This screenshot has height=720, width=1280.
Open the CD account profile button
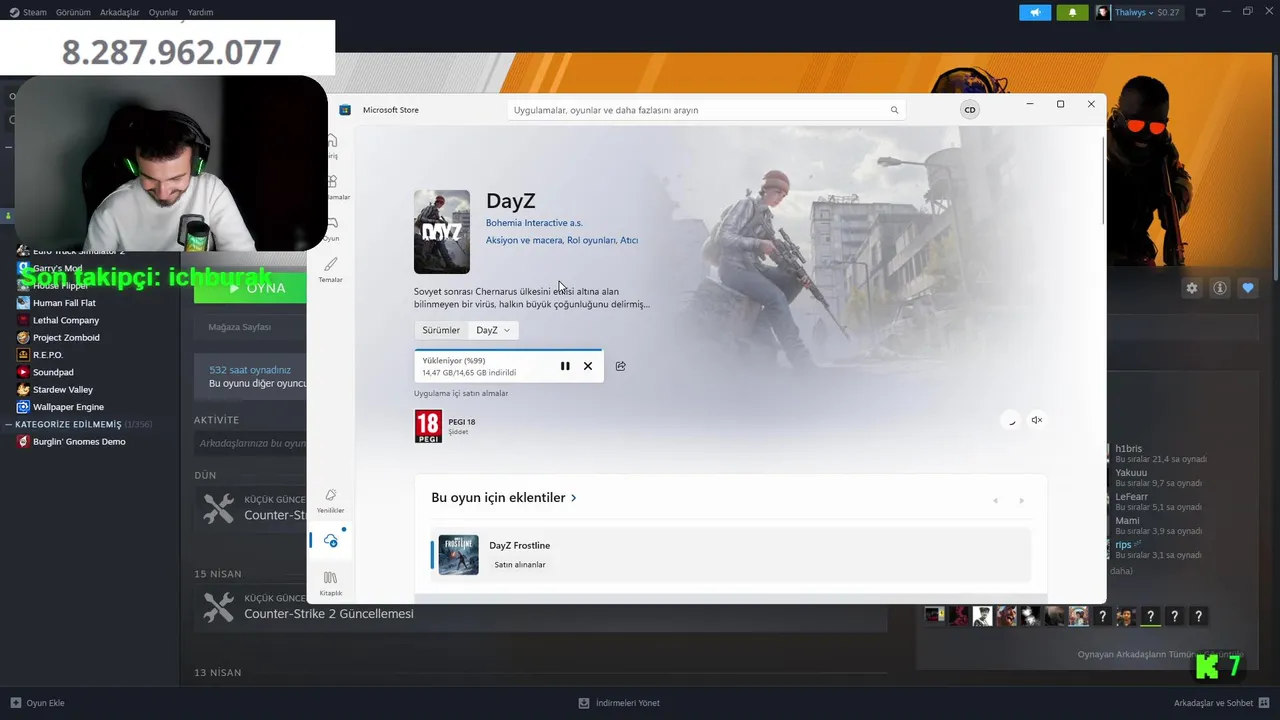pyautogui.click(x=969, y=110)
